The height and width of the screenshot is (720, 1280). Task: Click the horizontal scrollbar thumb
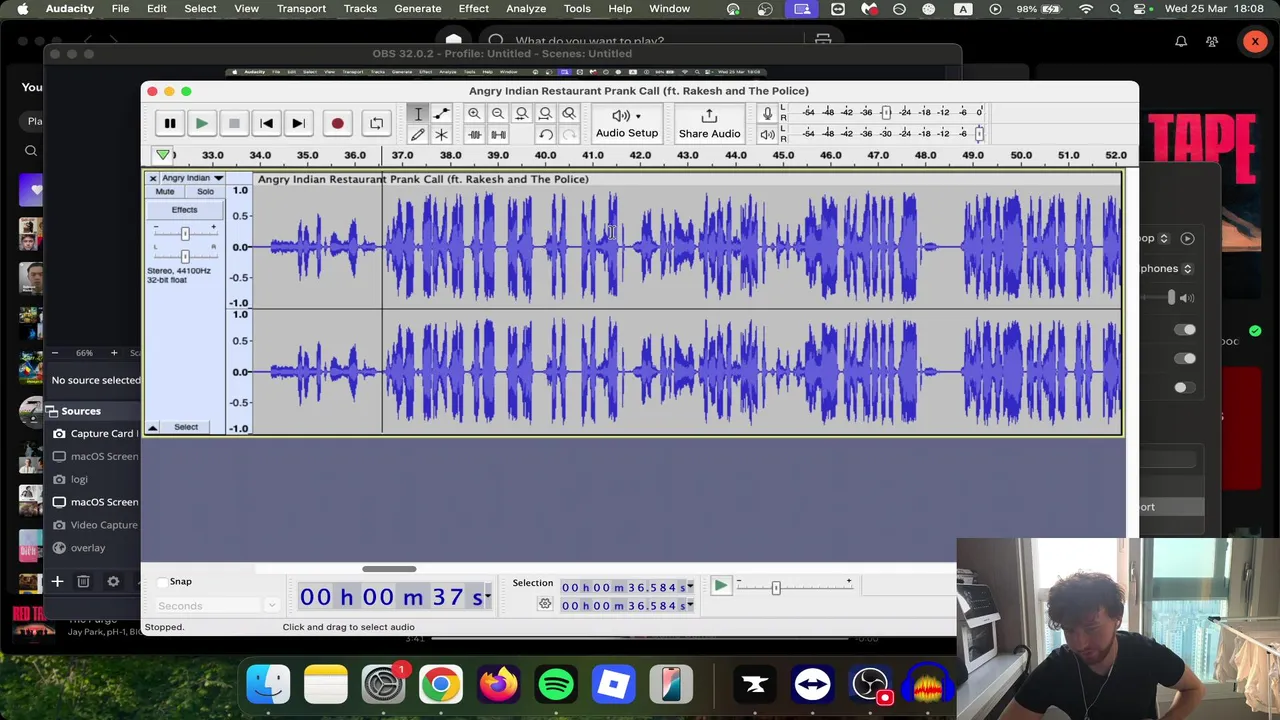[x=389, y=569]
